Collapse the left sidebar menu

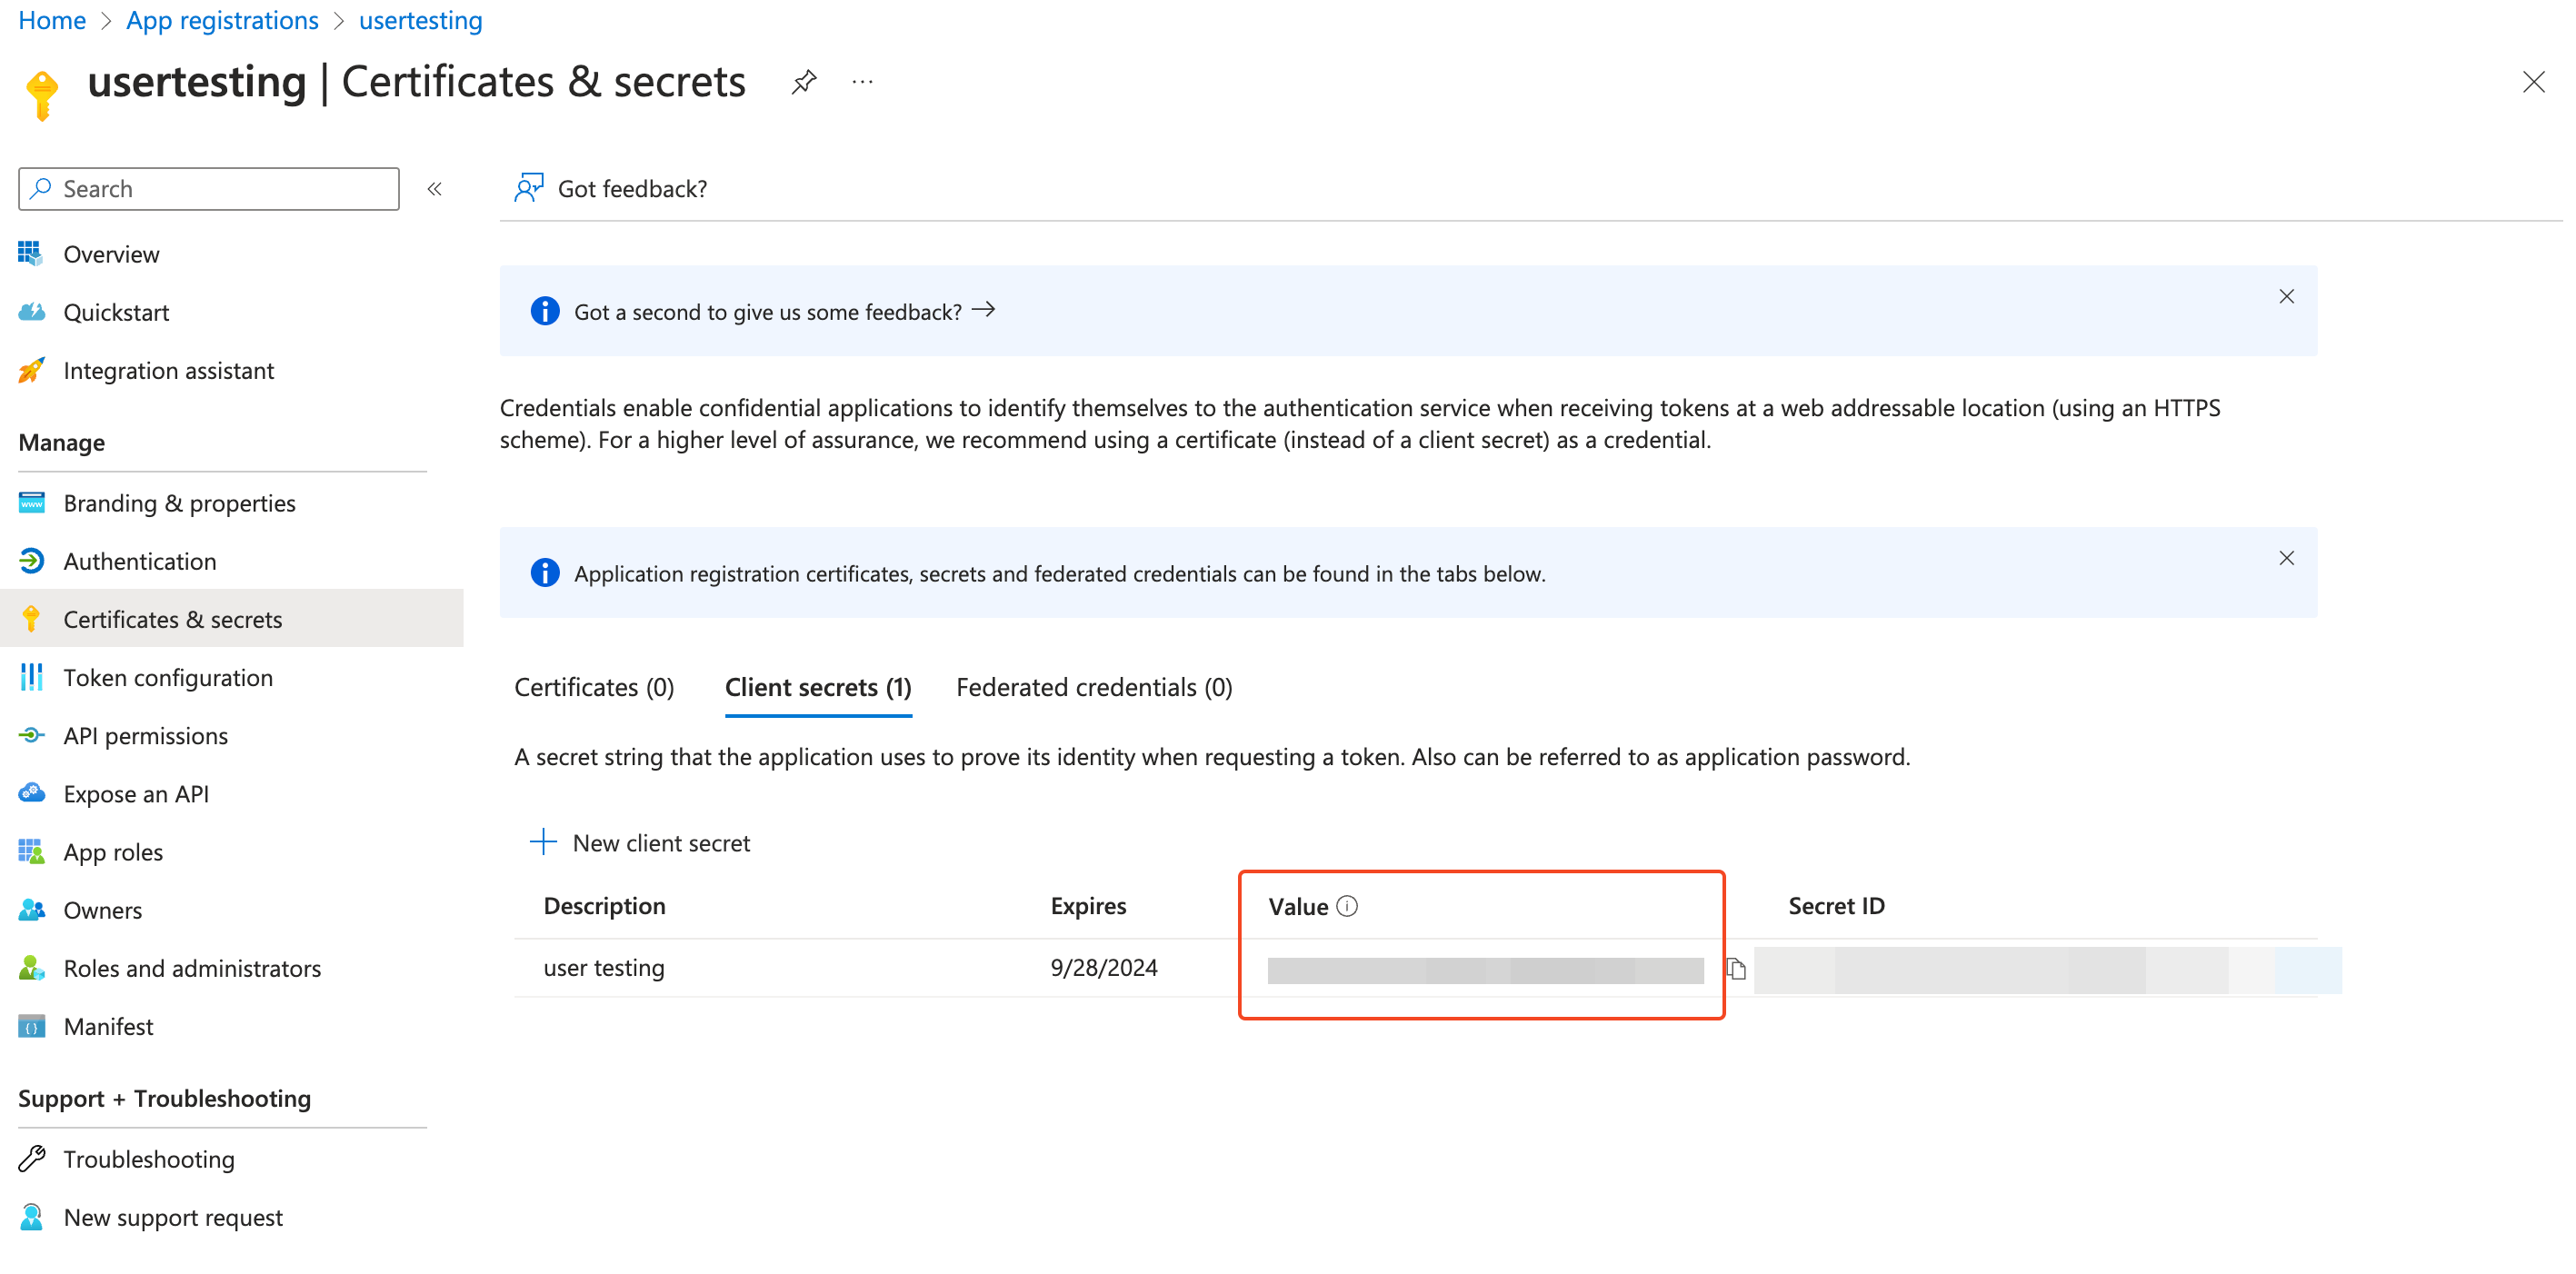tap(434, 189)
